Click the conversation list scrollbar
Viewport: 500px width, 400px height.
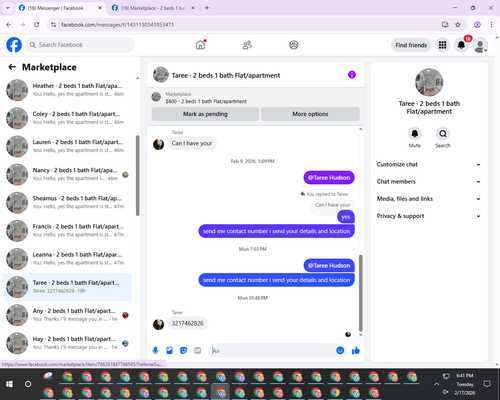click(137, 176)
